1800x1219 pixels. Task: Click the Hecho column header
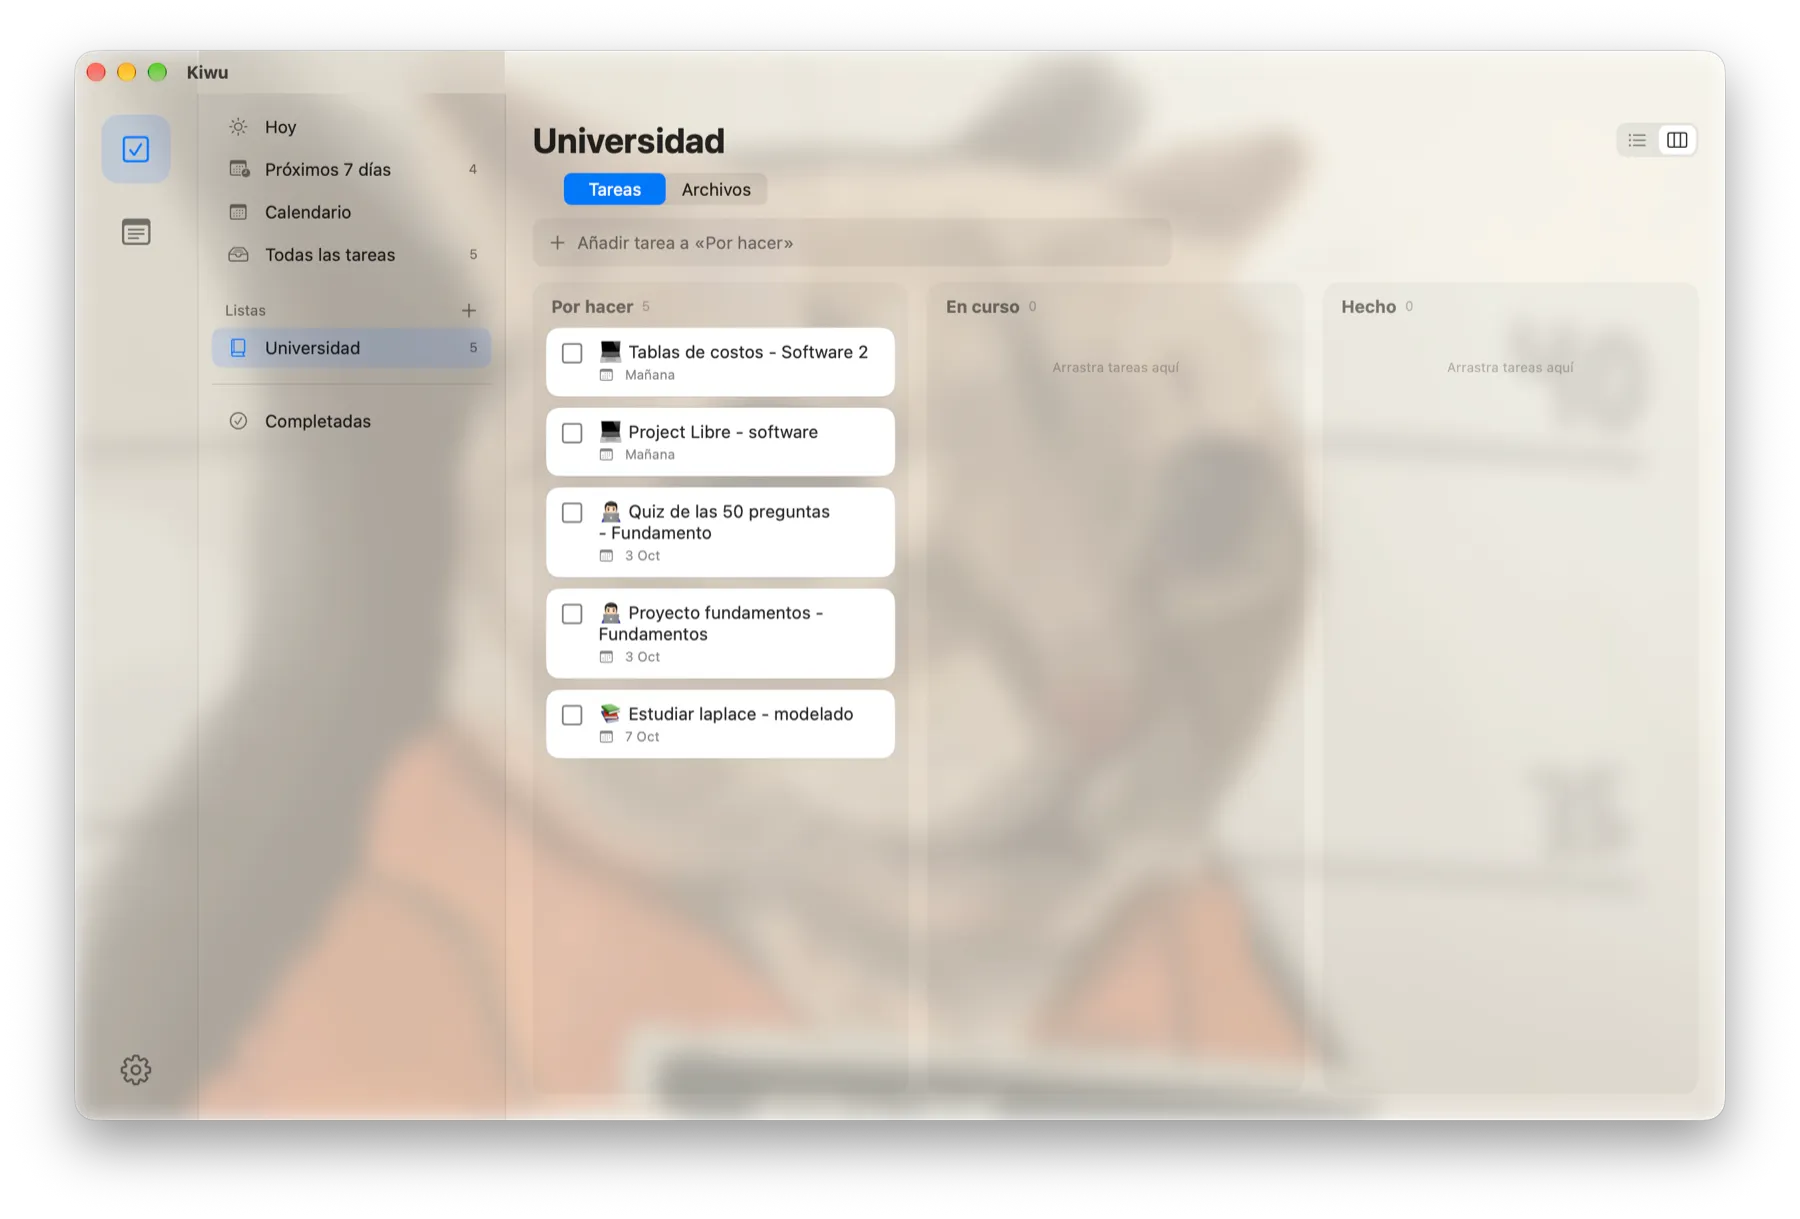coord(1368,307)
